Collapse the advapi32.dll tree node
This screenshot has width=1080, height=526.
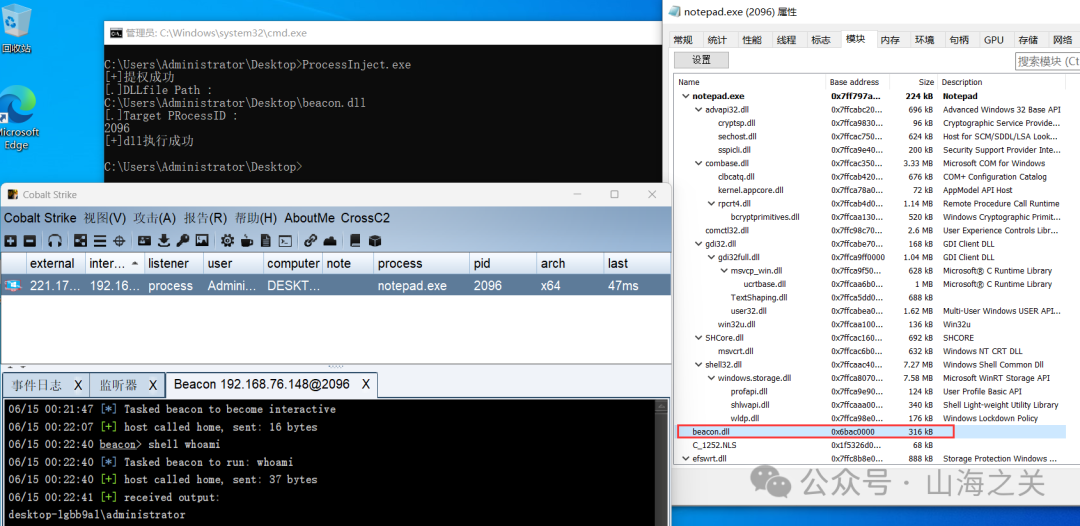[x=698, y=109]
